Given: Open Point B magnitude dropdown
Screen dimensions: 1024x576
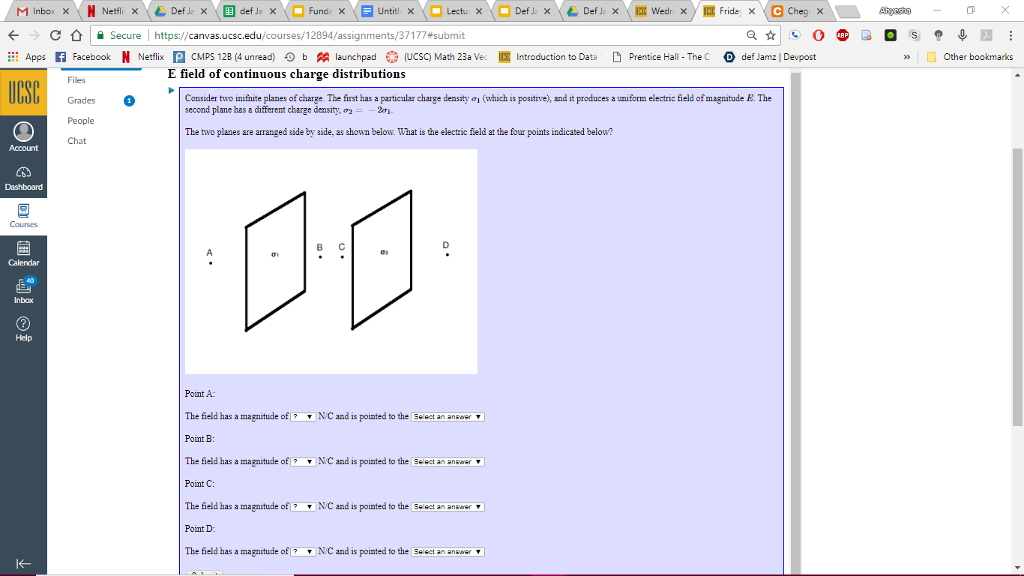Looking at the screenshot, I should point(303,462).
